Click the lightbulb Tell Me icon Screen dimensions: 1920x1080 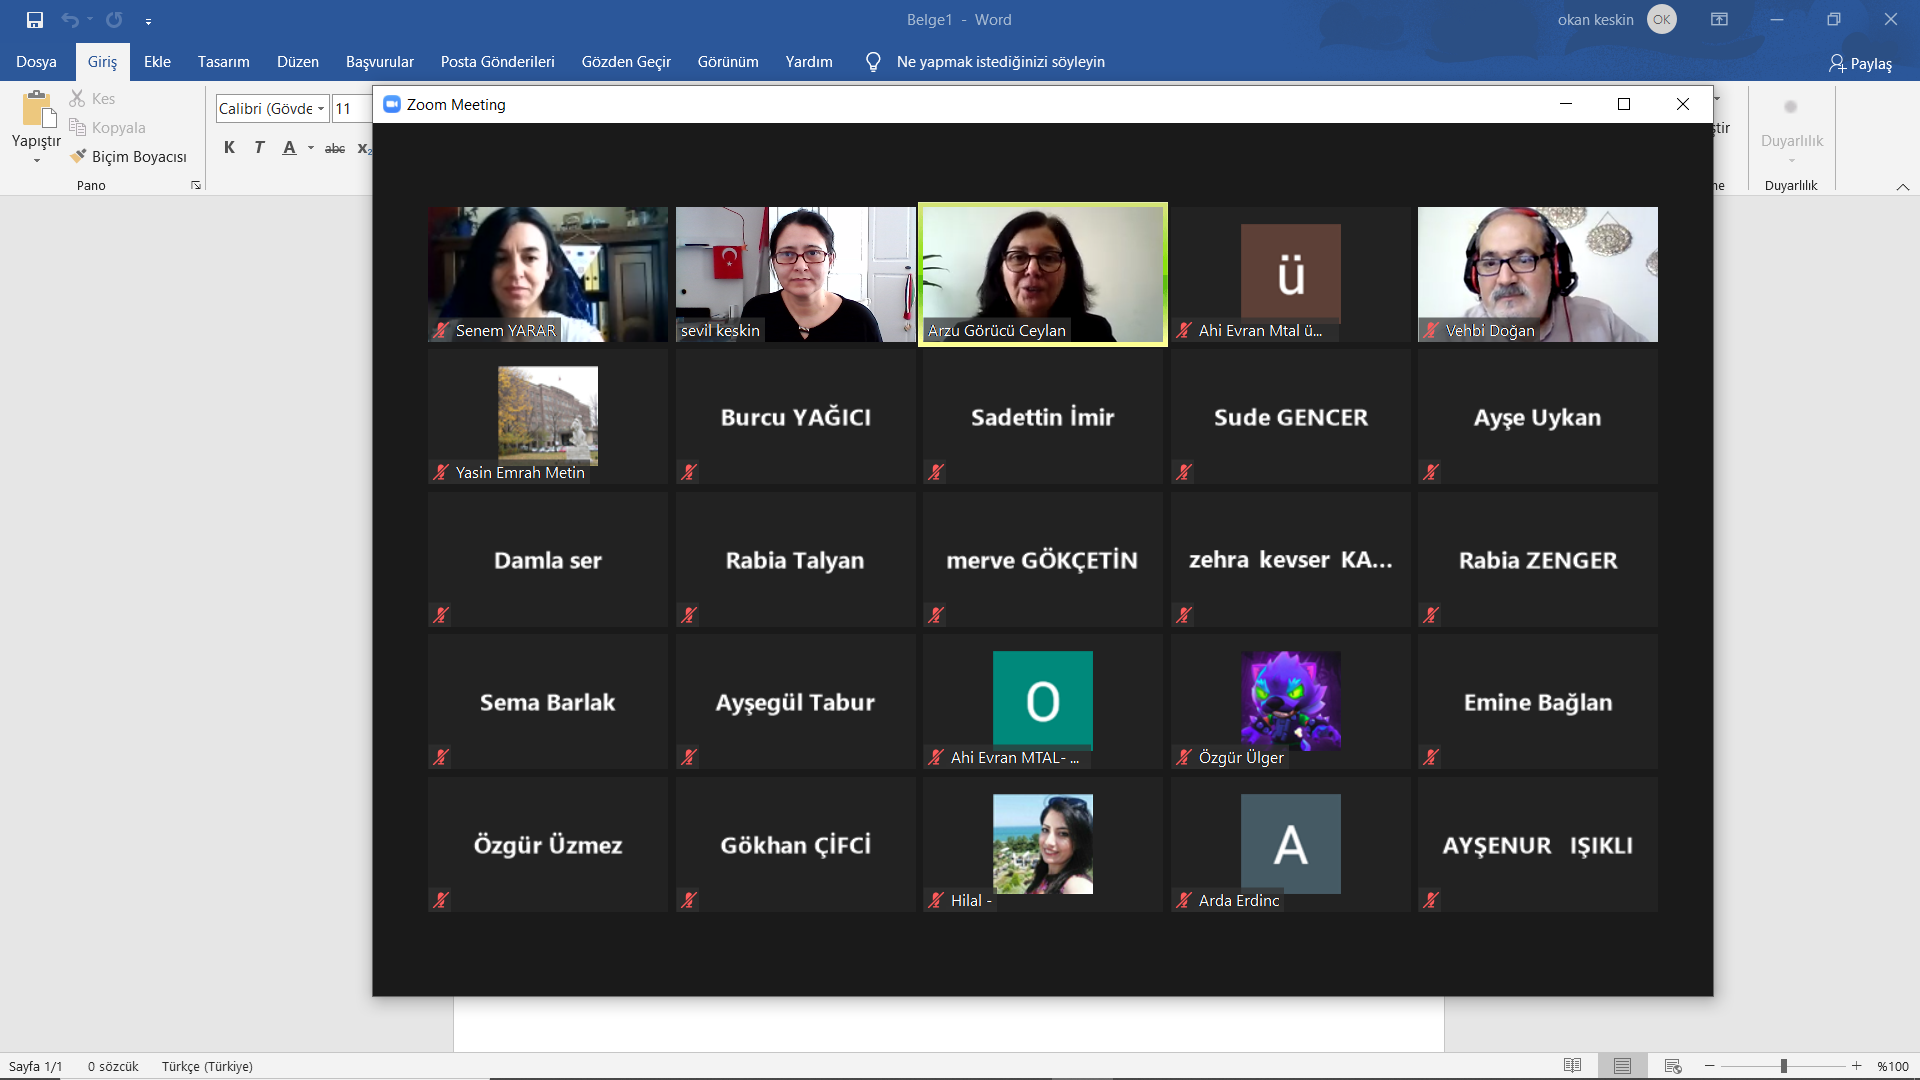pos(873,62)
